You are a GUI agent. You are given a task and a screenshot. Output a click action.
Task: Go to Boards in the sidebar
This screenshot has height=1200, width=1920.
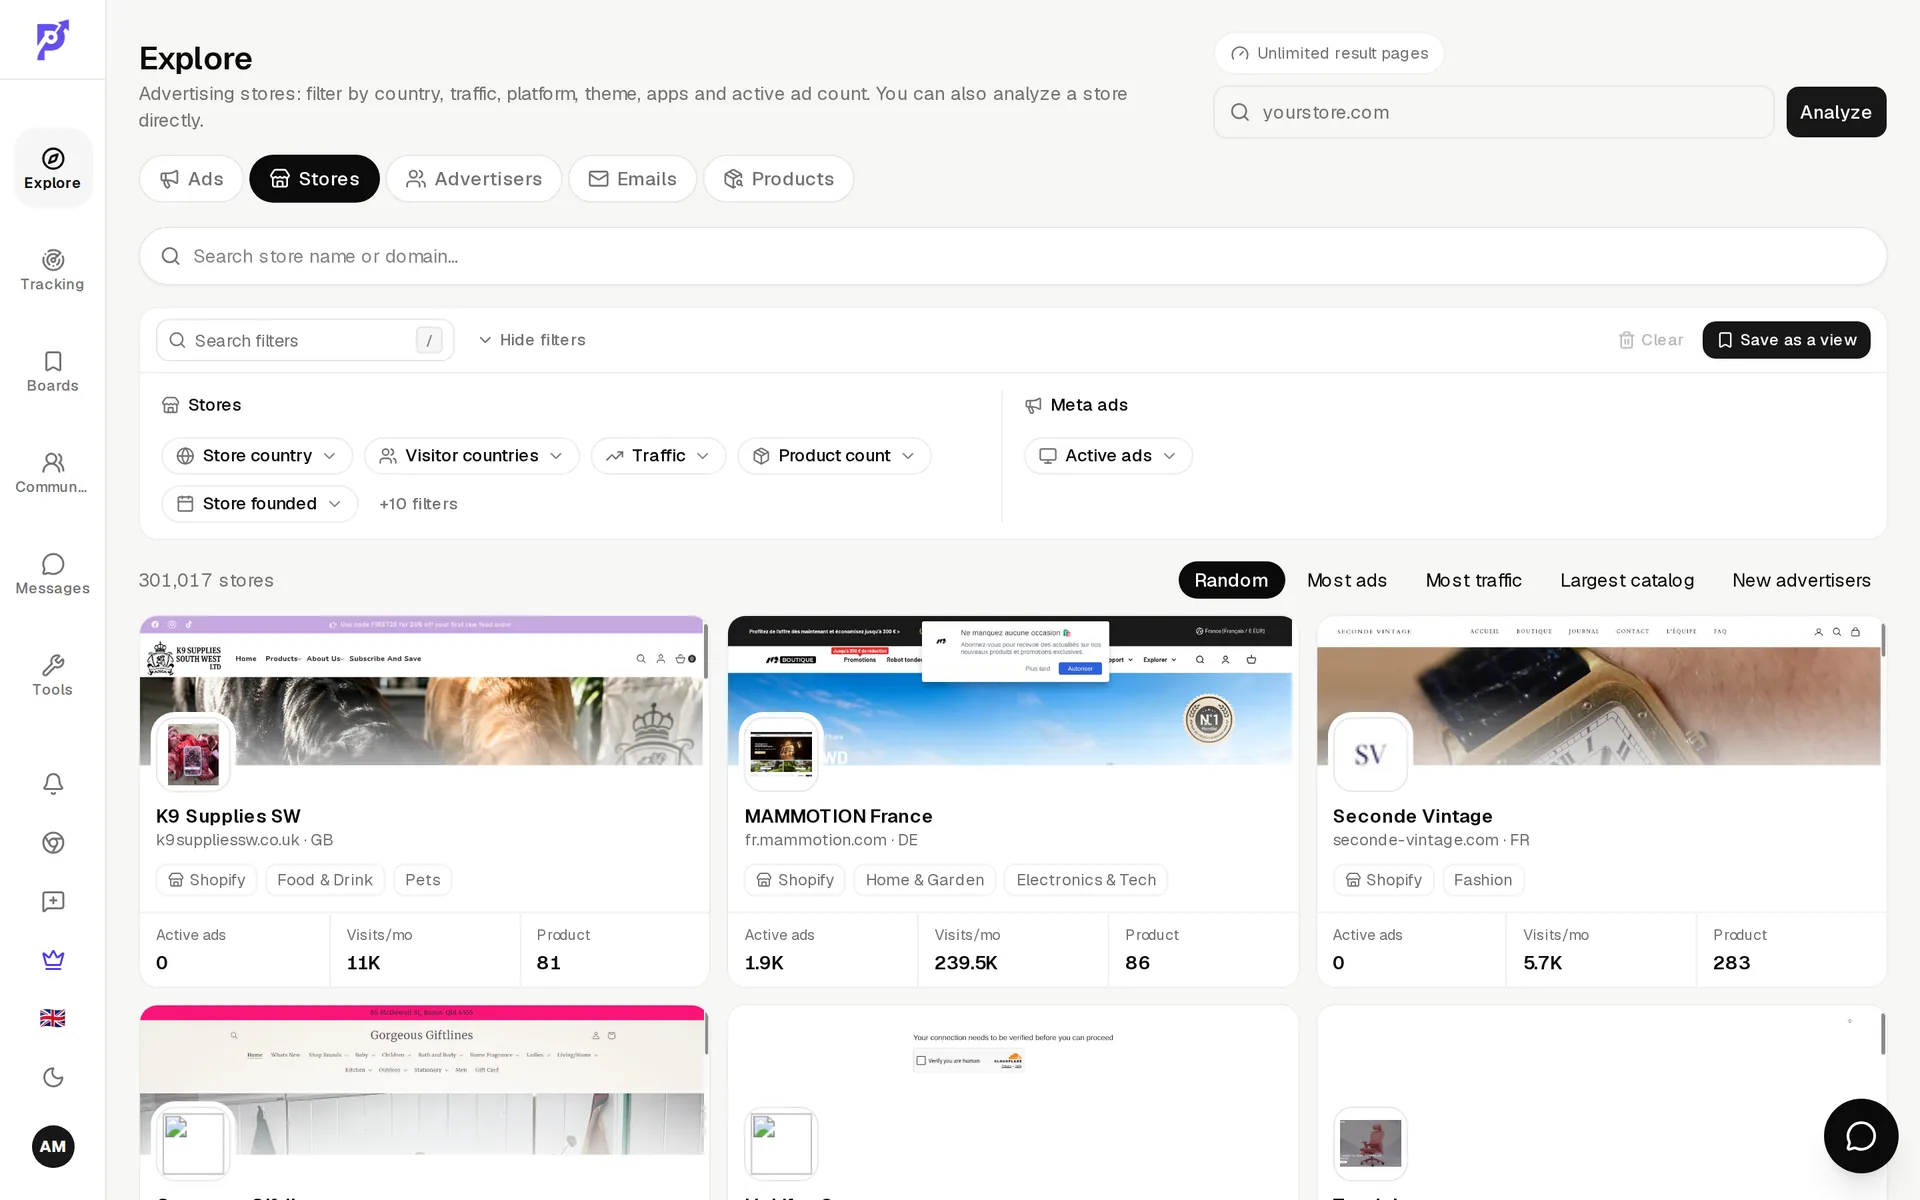pyautogui.click(x=52, y=371)
